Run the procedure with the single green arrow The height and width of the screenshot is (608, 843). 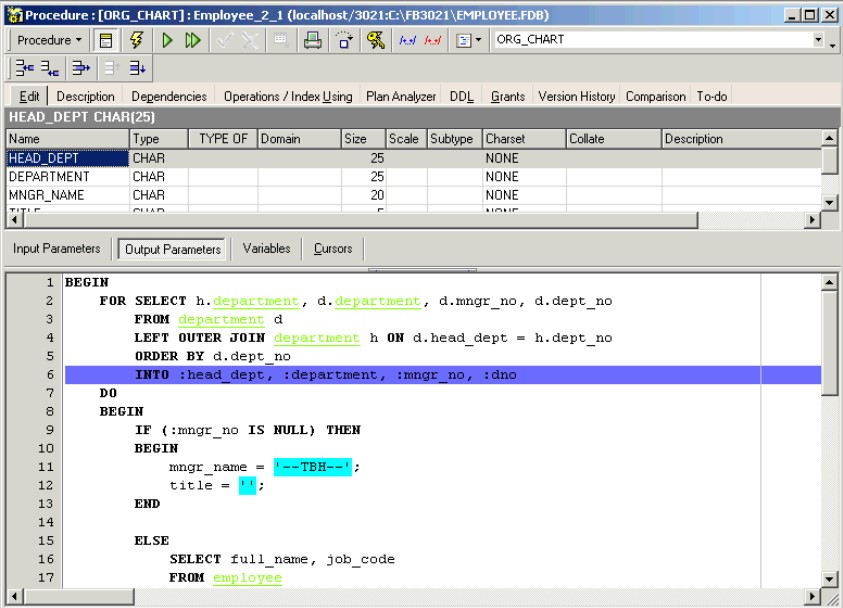pos(167,40)
